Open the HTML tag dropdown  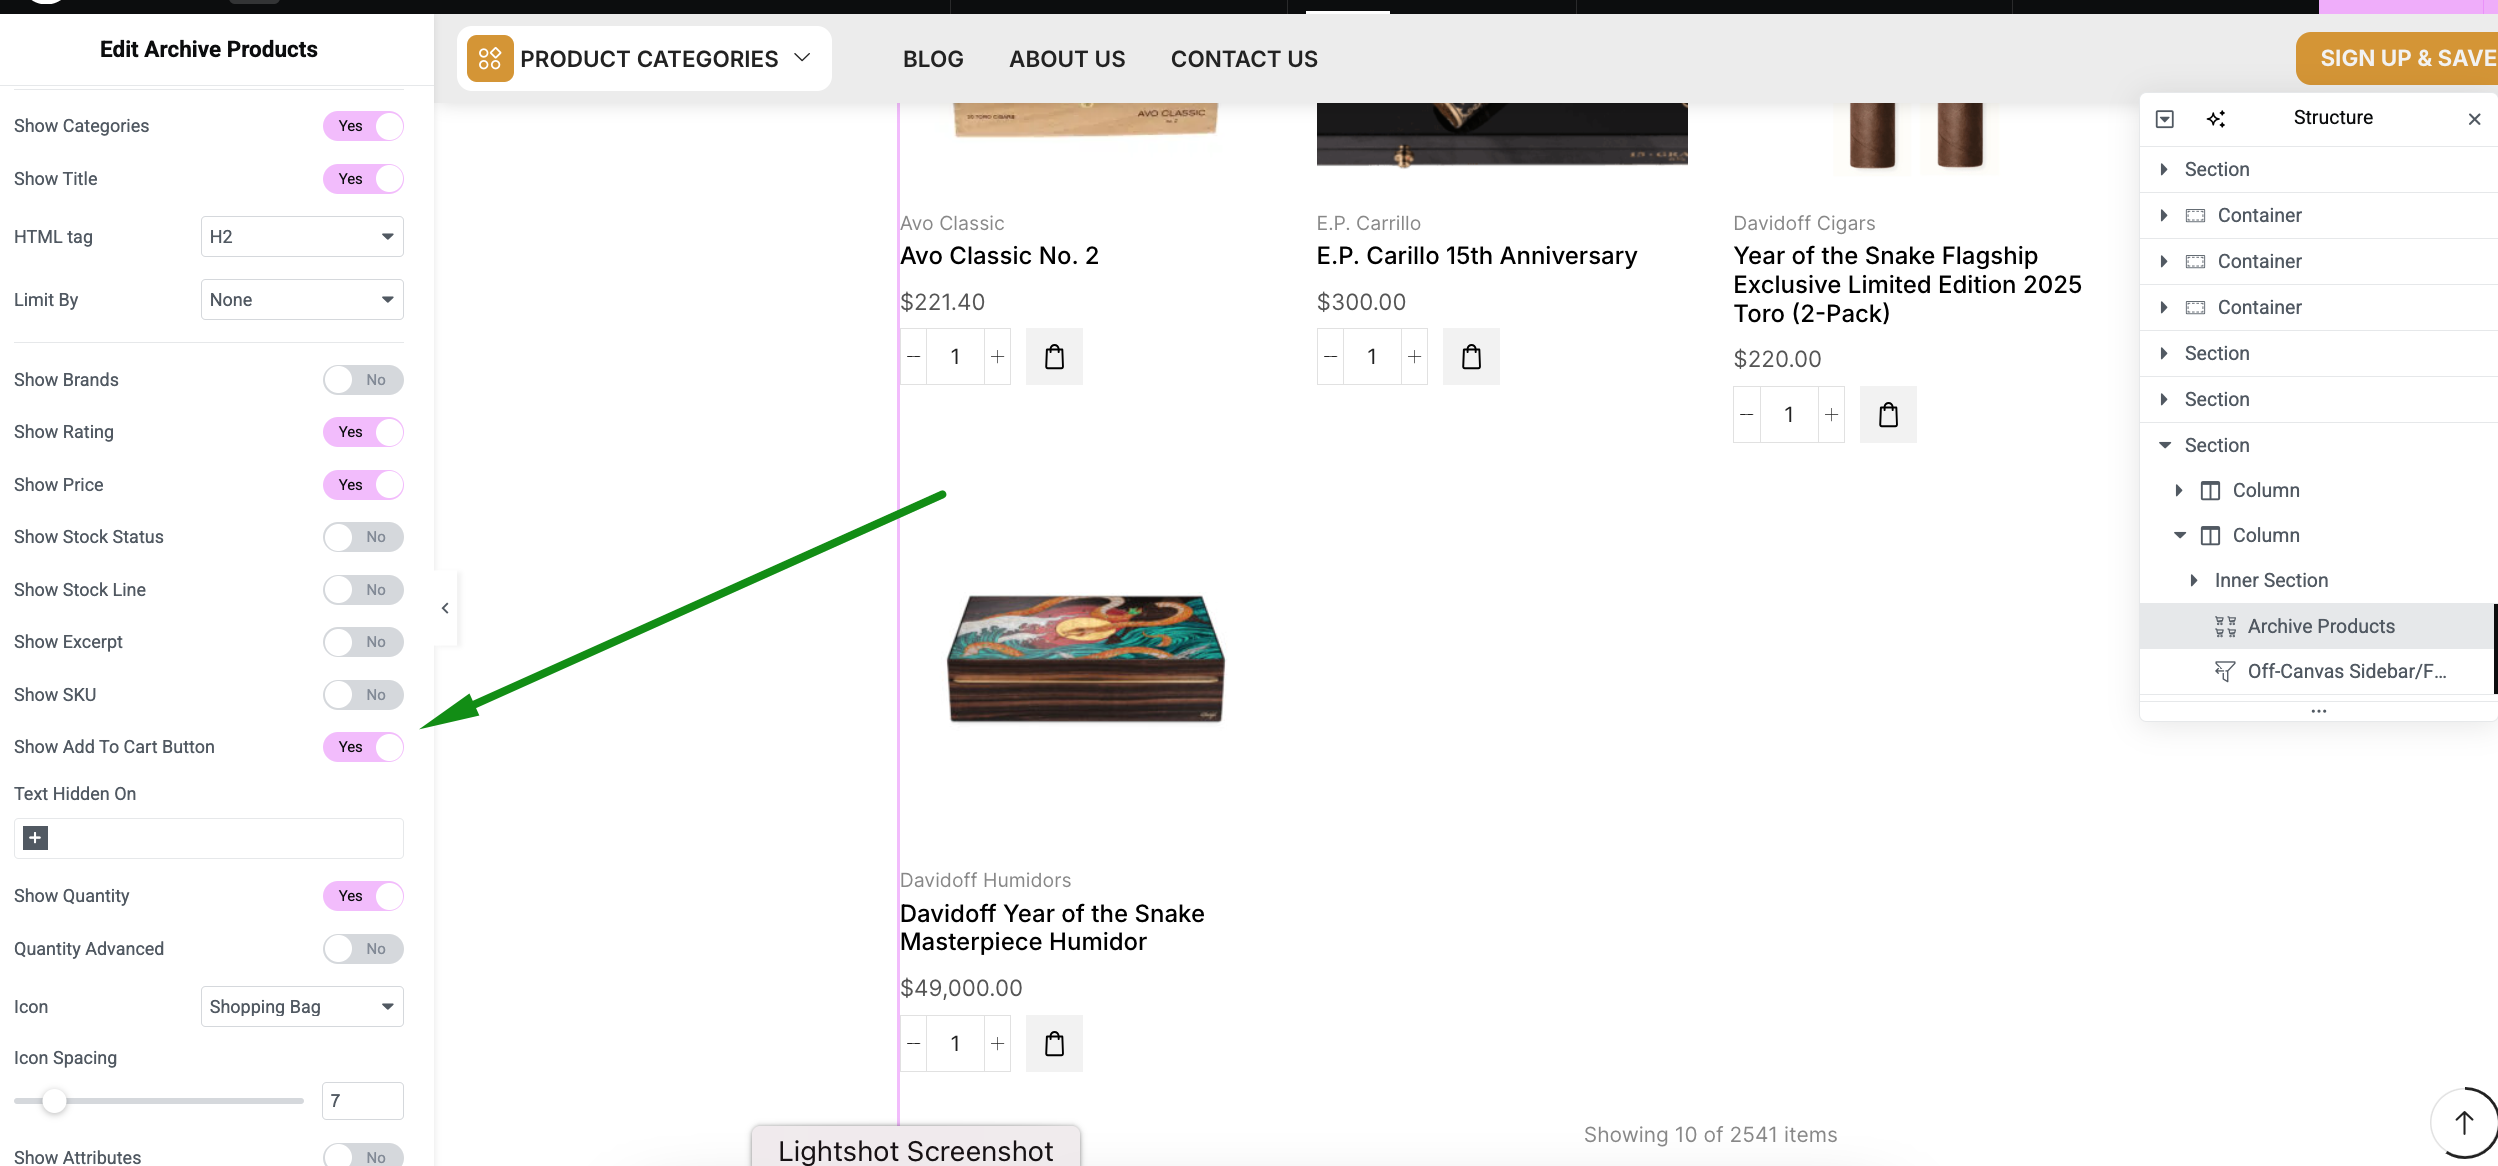coord(302,237)
